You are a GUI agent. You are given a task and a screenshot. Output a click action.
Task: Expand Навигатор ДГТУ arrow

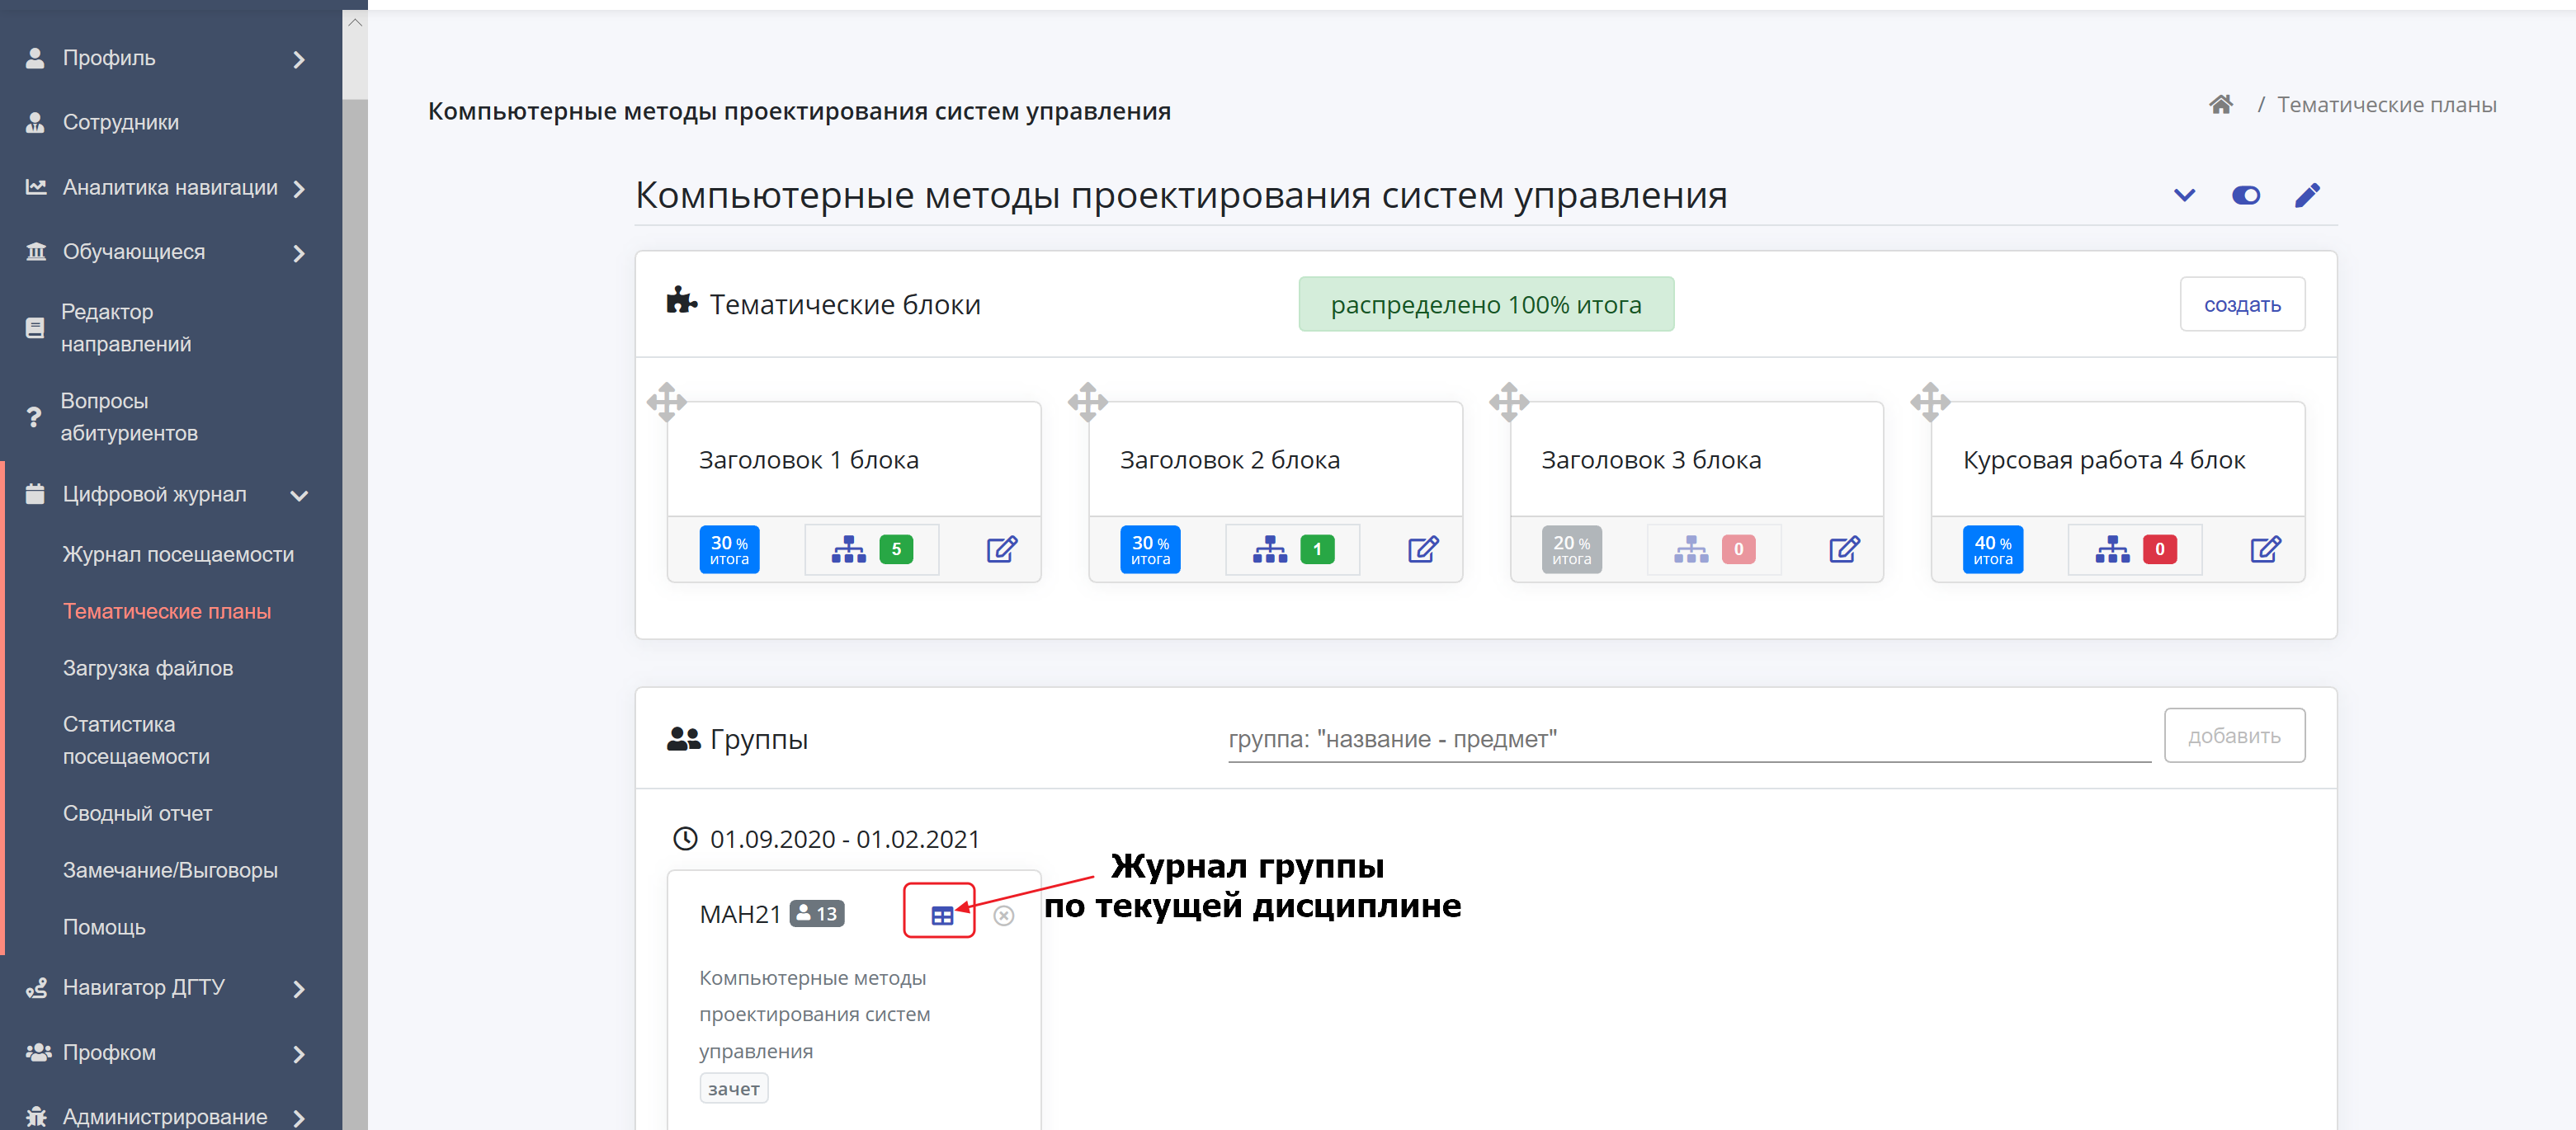pos(298,989)
